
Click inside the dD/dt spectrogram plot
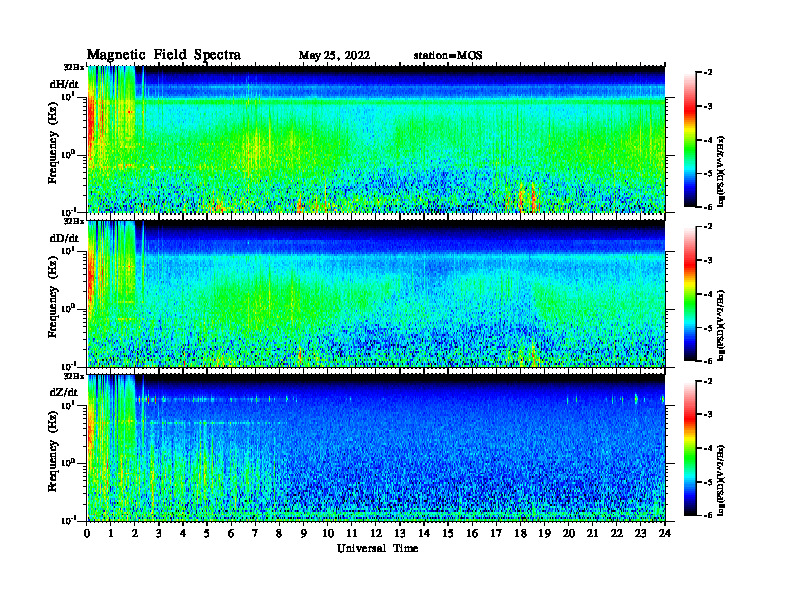coord(376,293)
